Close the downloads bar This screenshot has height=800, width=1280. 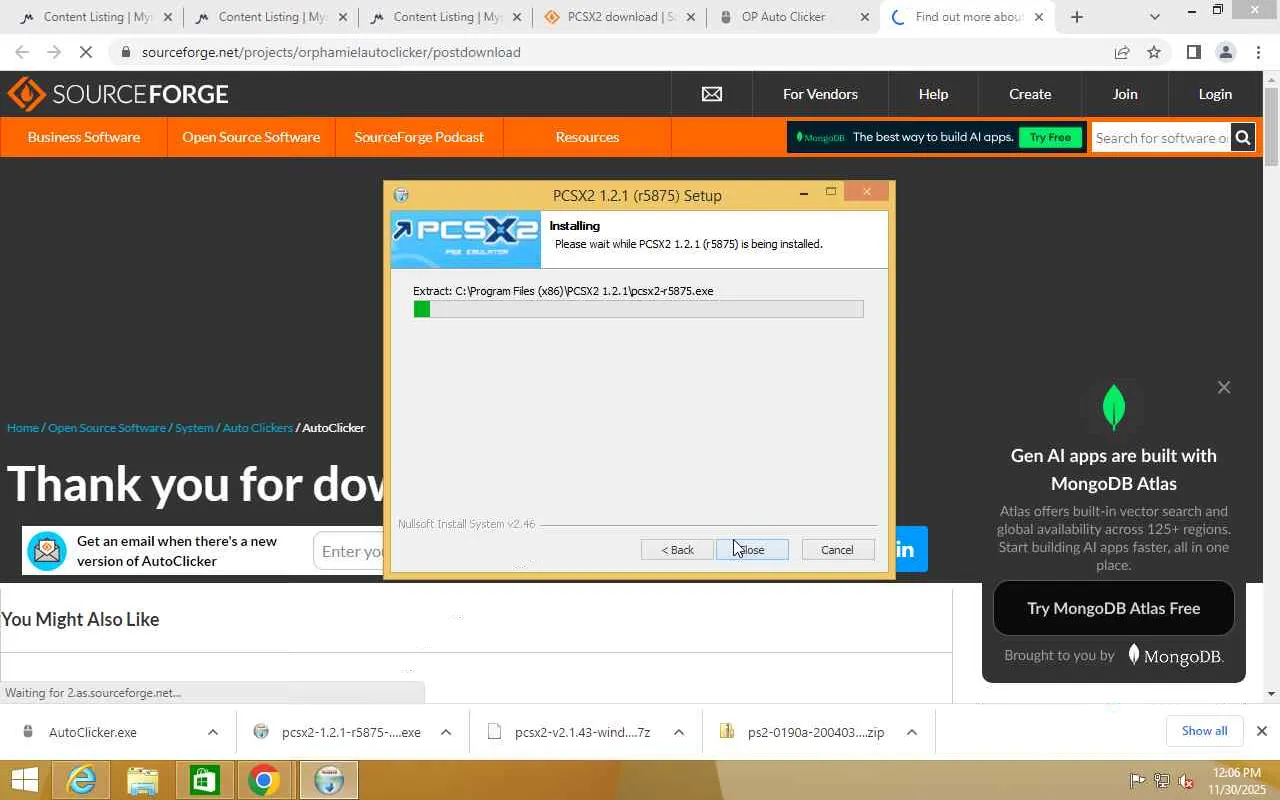coord(1262,731)
